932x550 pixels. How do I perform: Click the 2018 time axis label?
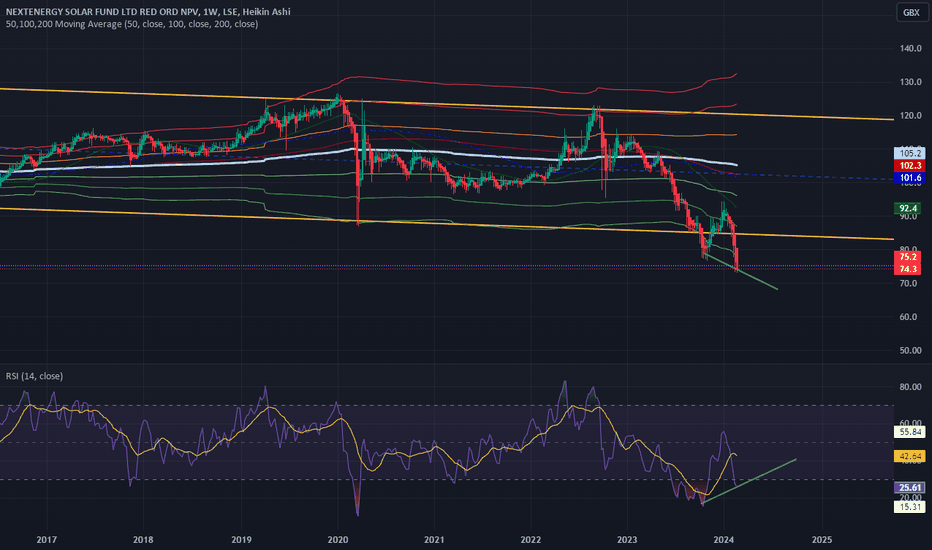143,540
